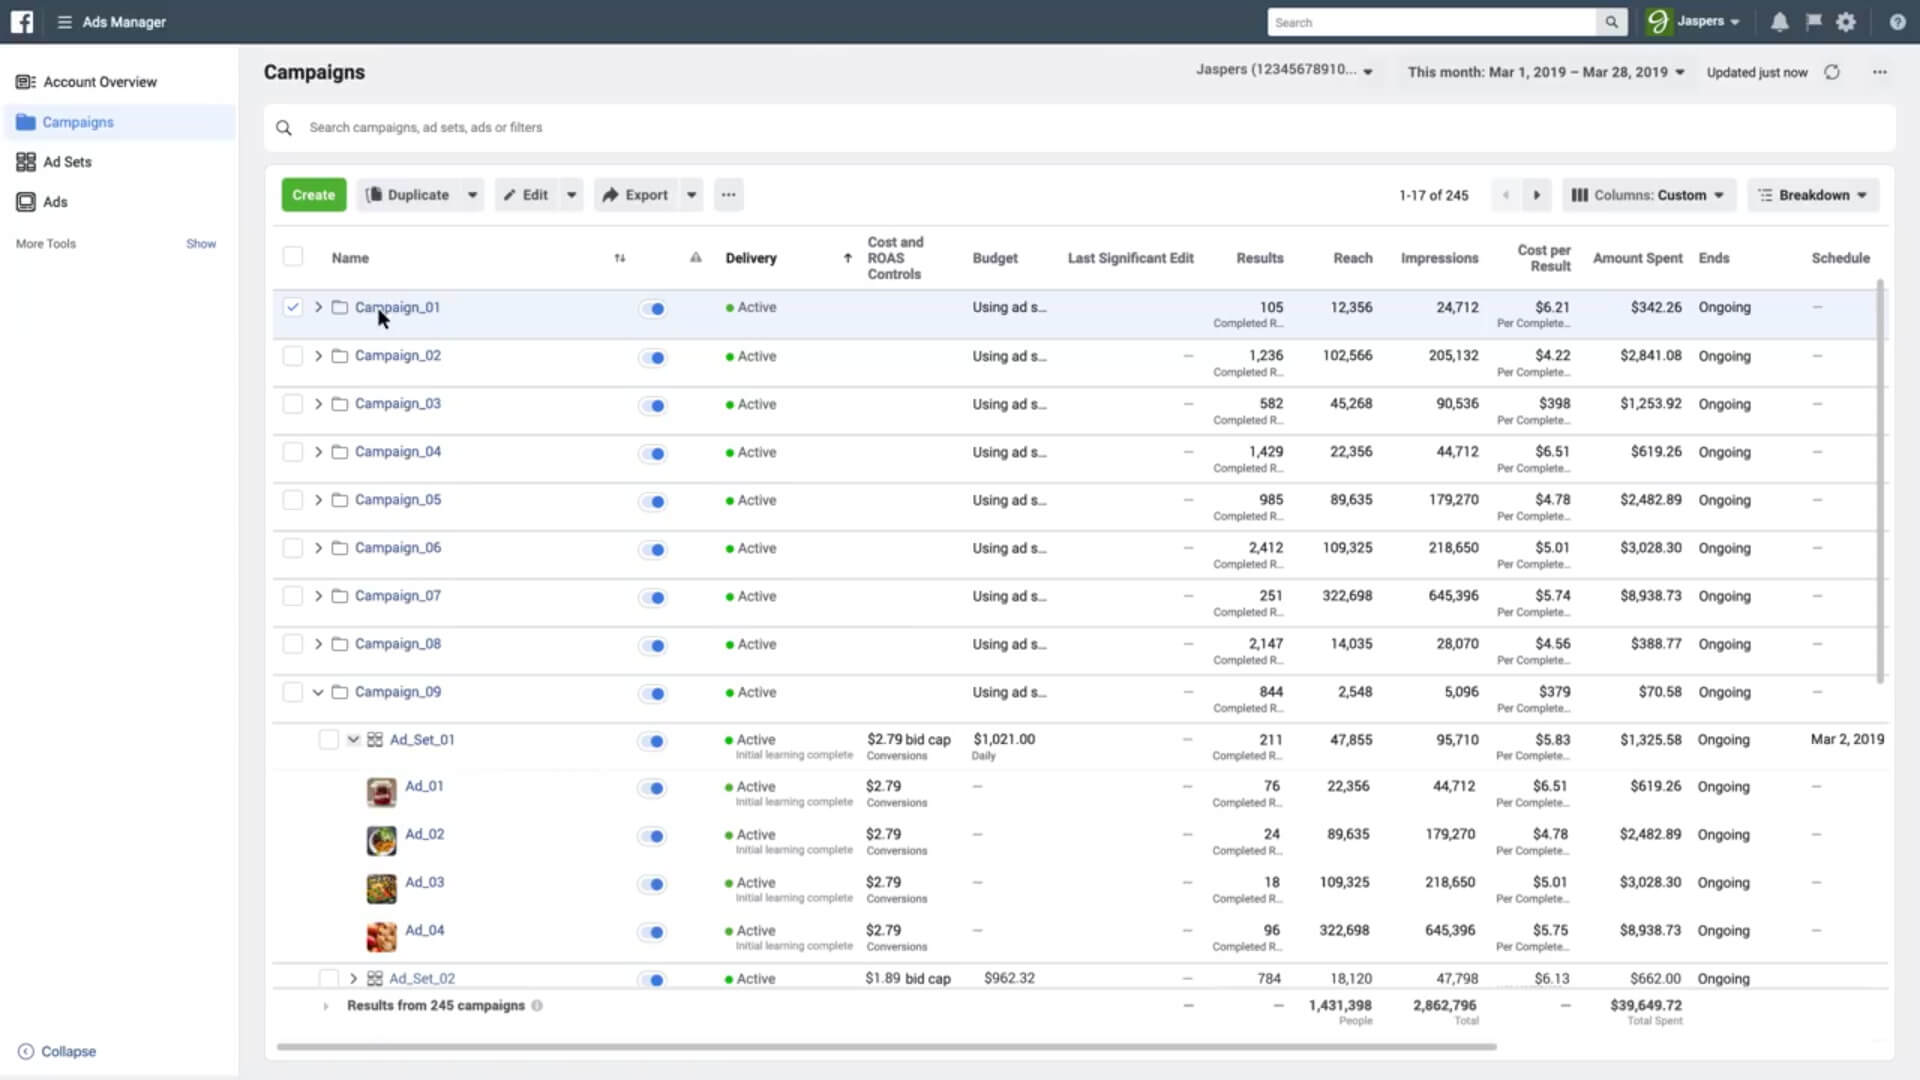The width and height of the screenshot is (1920, 1080).
Task: Click the notifications bell icon
Action: (x=1780, y=22)
